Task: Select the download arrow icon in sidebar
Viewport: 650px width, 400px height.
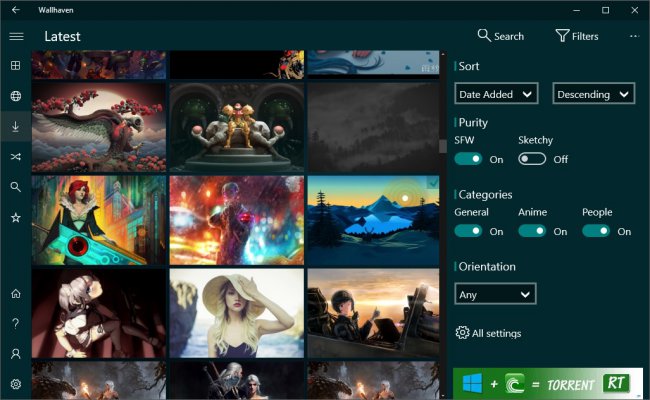Action: [x=16, y=126]
